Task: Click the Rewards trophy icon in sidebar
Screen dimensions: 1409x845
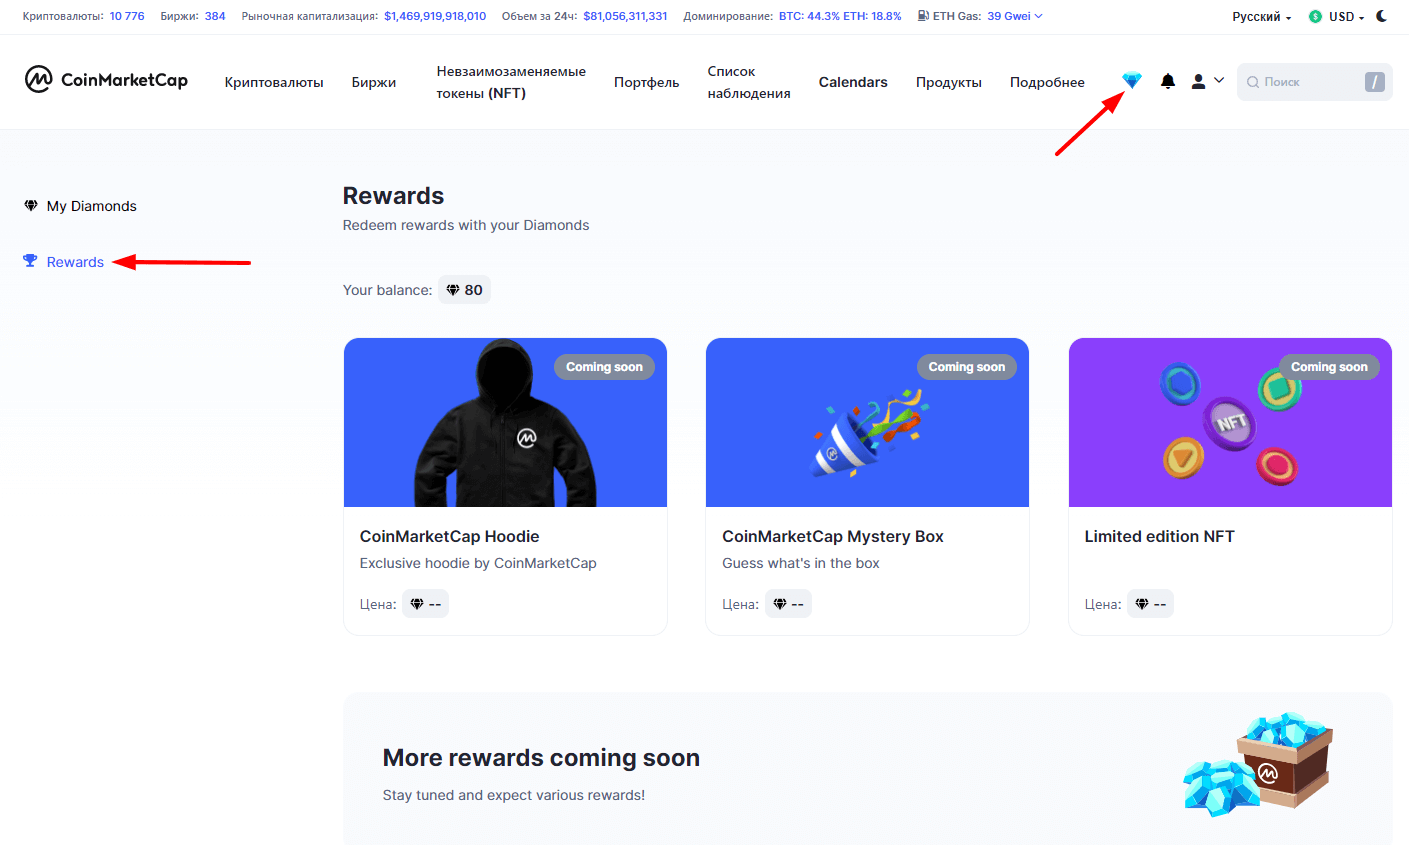Action: click(x=30, y=261)
